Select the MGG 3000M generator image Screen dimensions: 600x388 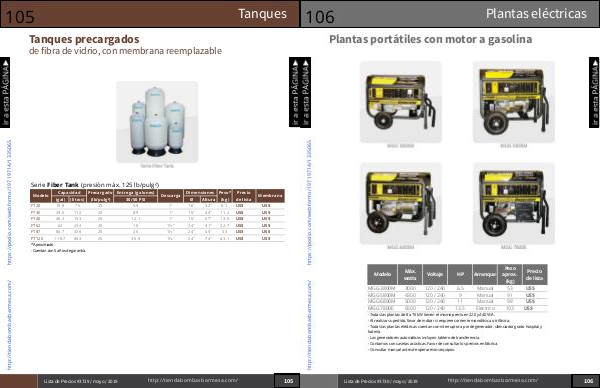pyautogui.click(x=401, y=102)
